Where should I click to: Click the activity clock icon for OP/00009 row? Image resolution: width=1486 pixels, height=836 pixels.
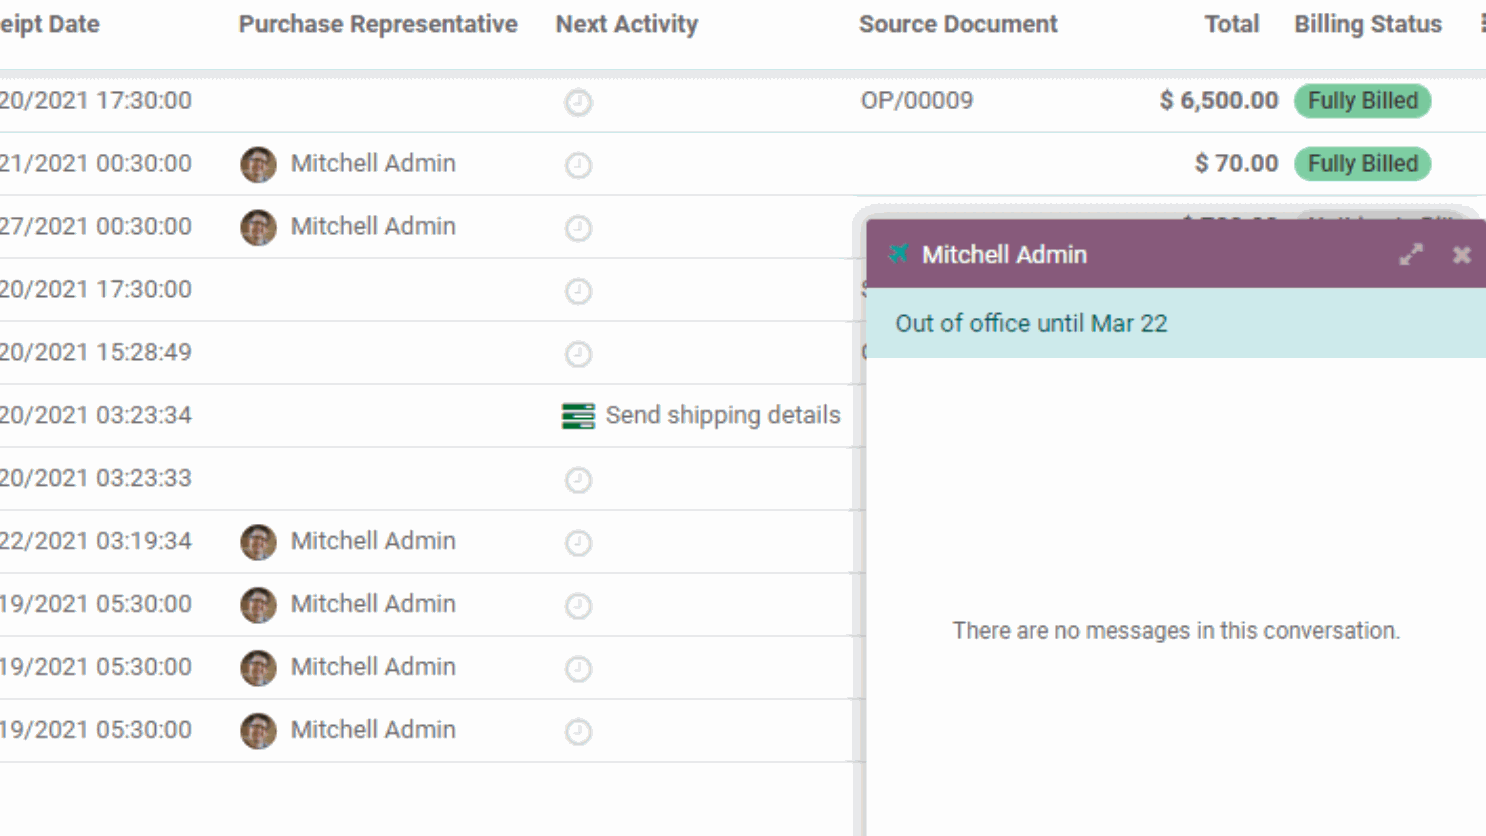pyautogui.click(x=578, y=102)
